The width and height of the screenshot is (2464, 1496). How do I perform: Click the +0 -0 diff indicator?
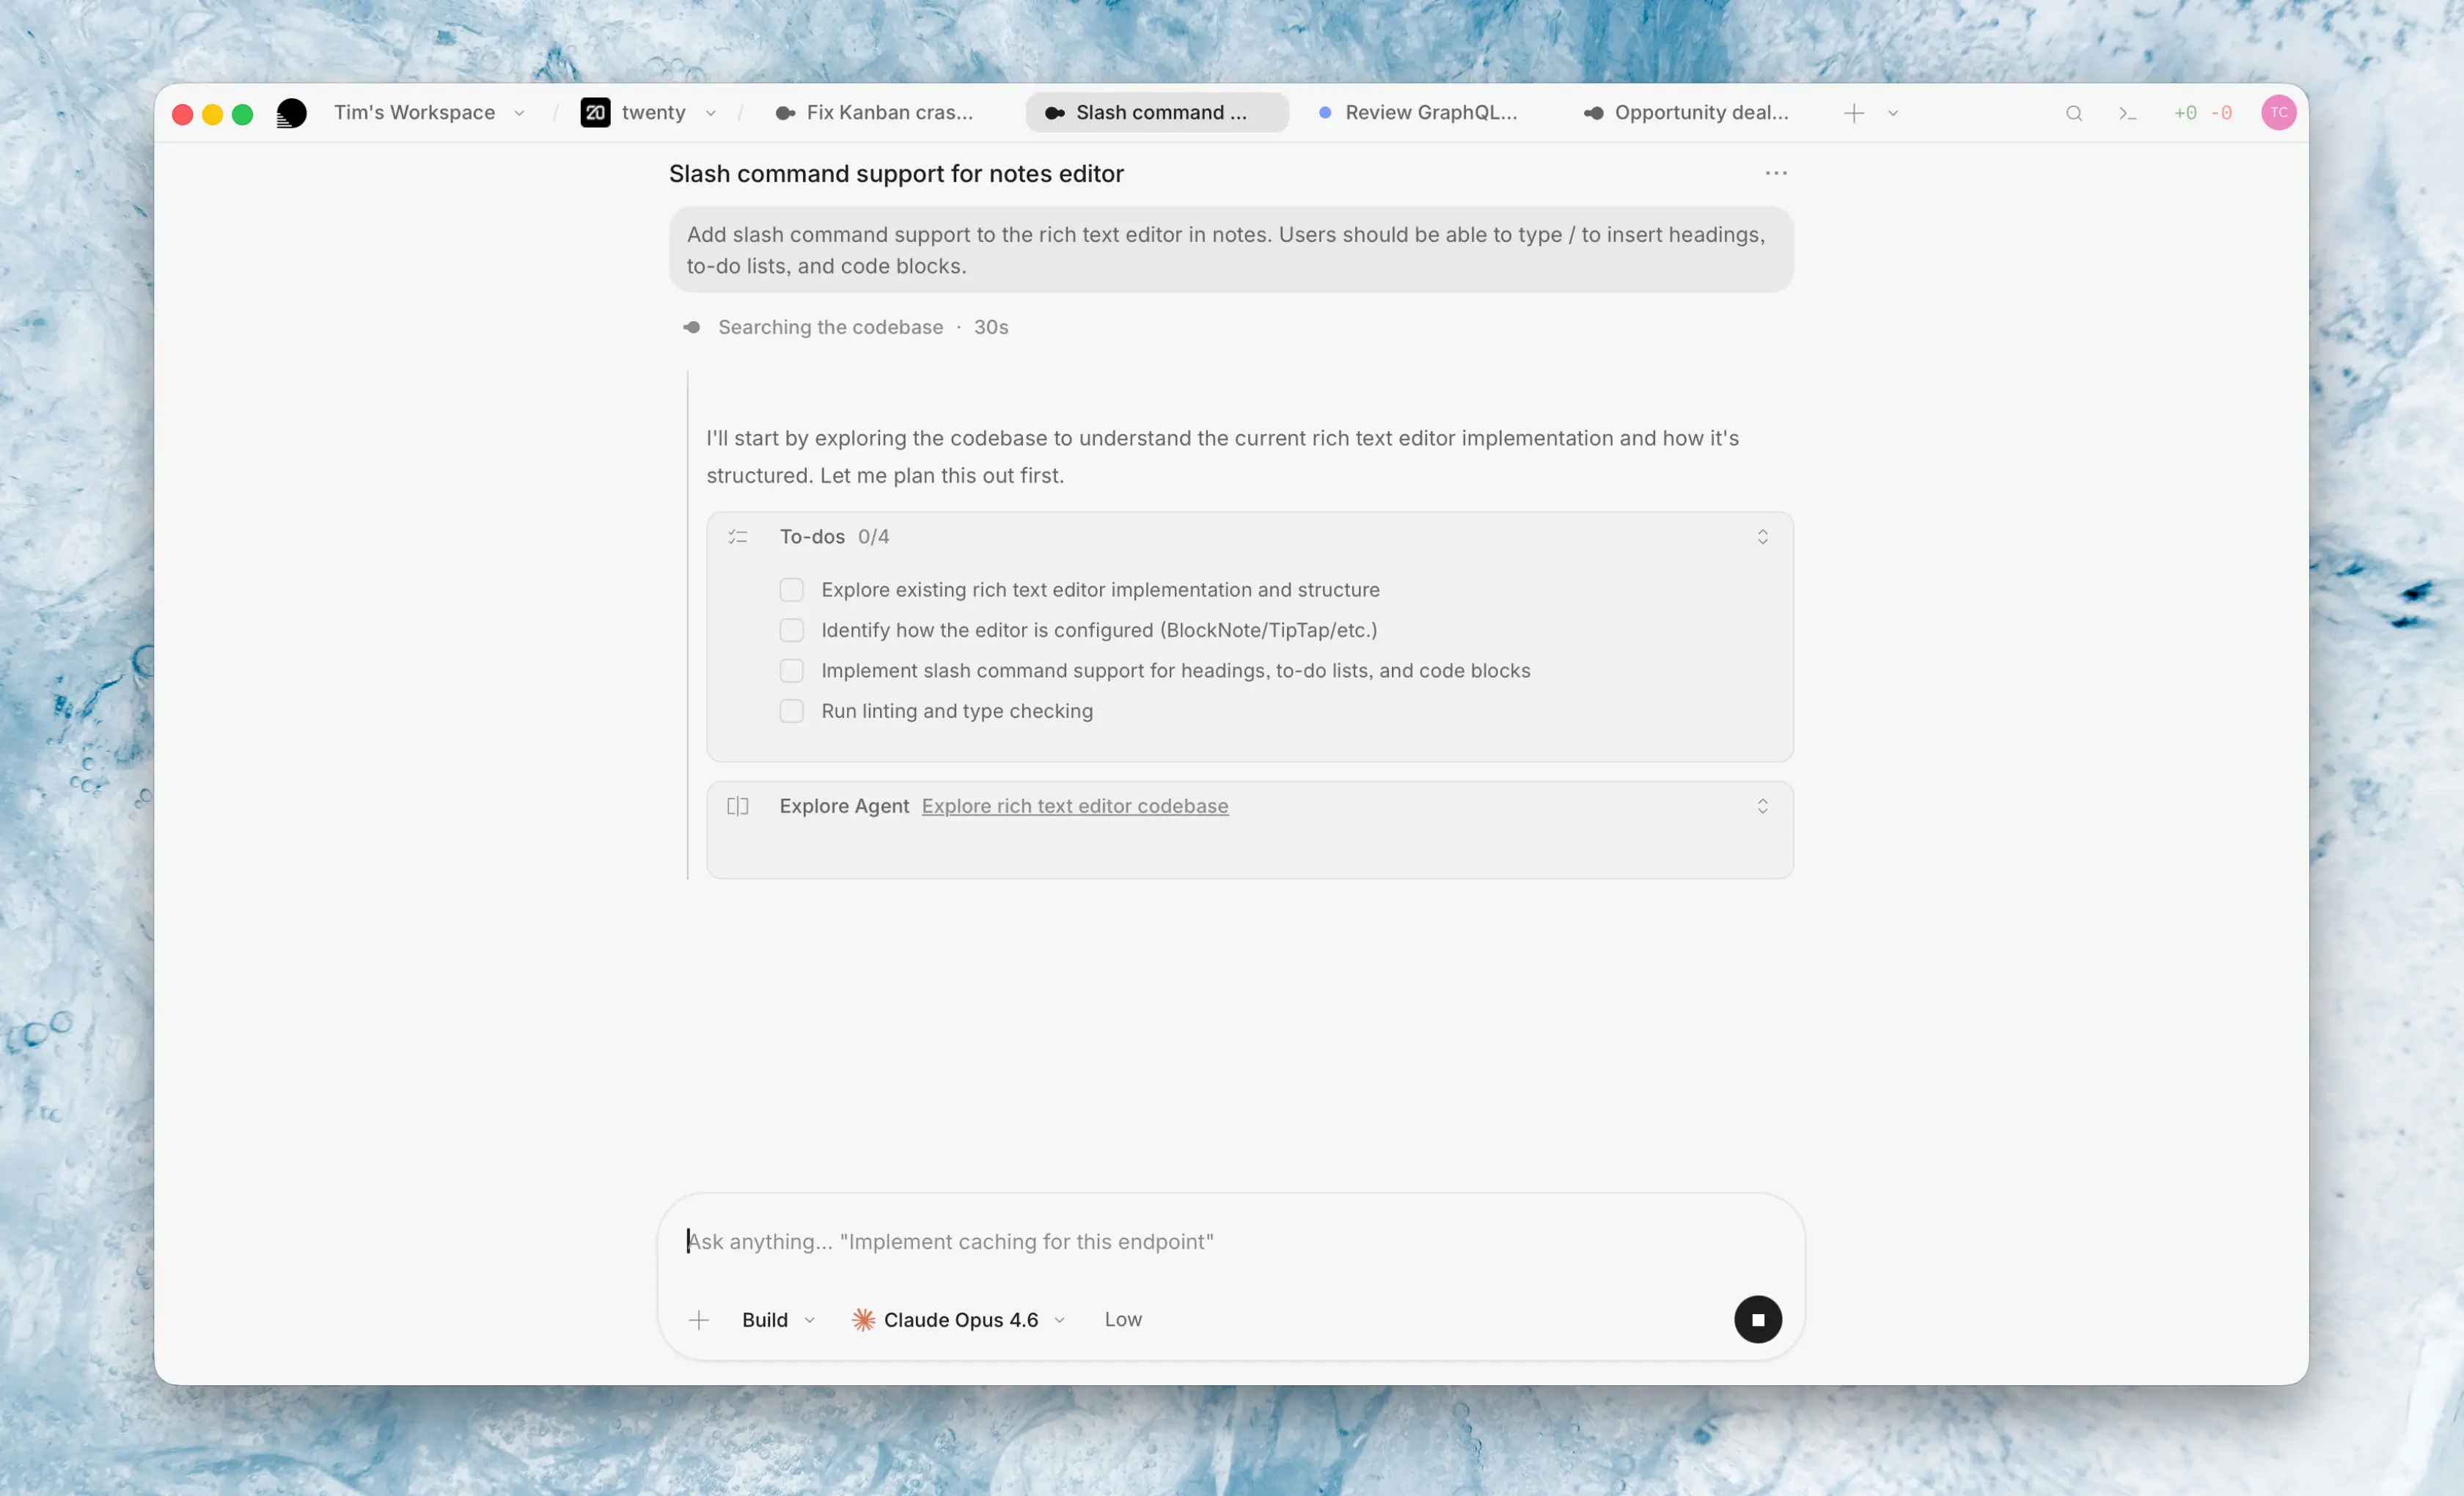tap(2202, 113)
